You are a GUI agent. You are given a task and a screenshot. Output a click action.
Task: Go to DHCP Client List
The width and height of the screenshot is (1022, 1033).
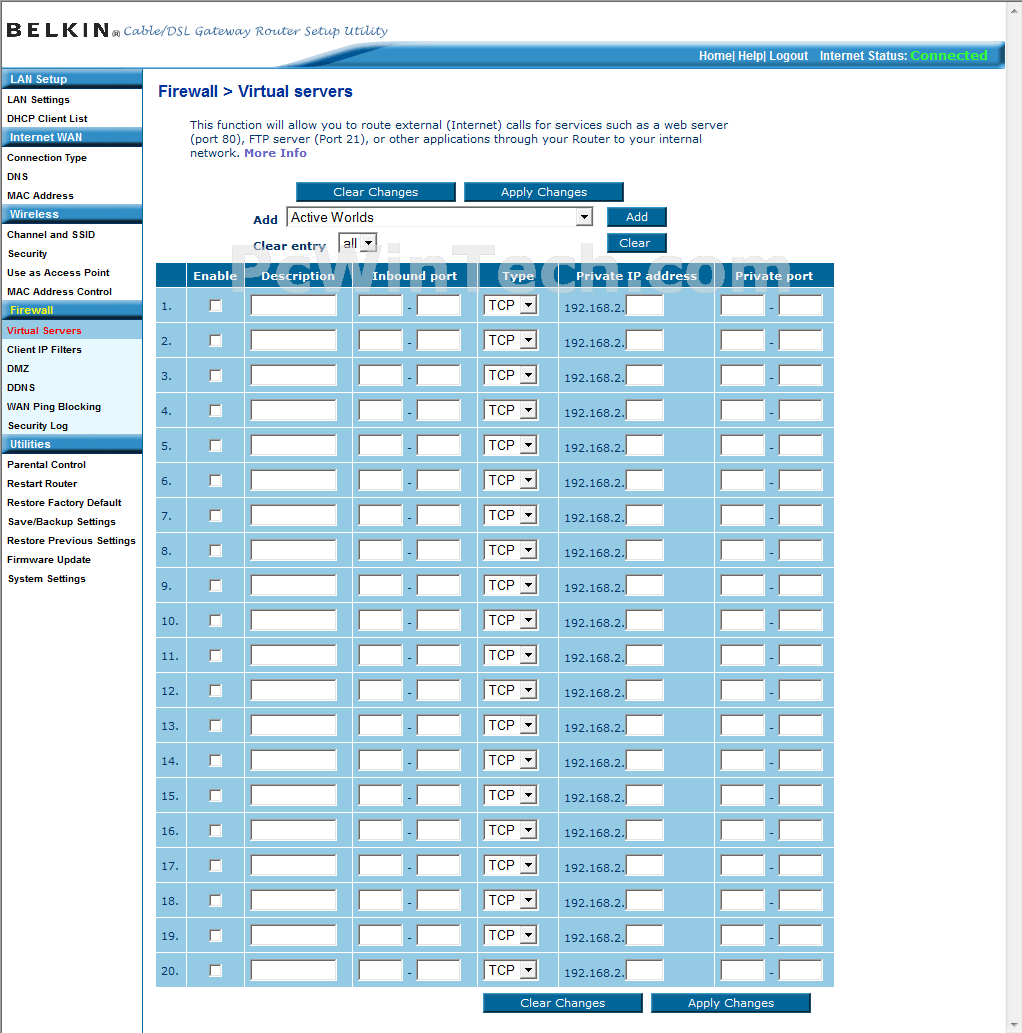pos(47,119)
